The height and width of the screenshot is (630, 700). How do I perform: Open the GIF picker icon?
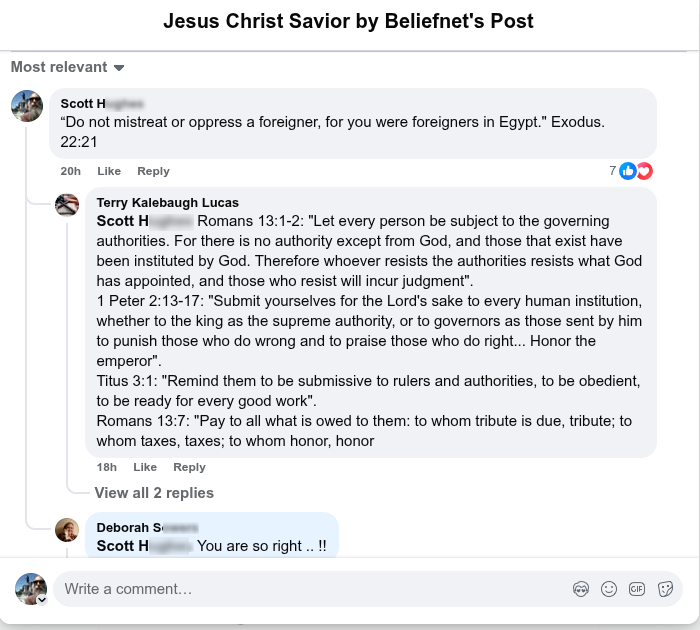[636, 589]
